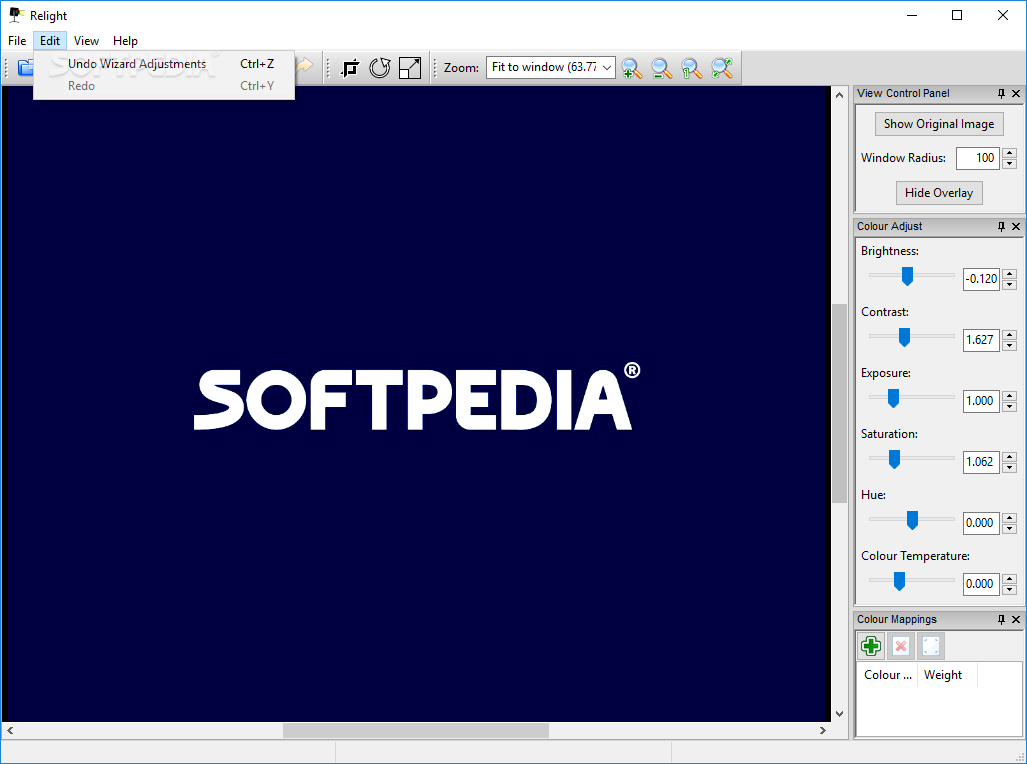The height and width of the screenshot is (764, 1027).
Task: Close the Colour Adjust panel
Action: pyautogui.click(x=1016, y=227)
